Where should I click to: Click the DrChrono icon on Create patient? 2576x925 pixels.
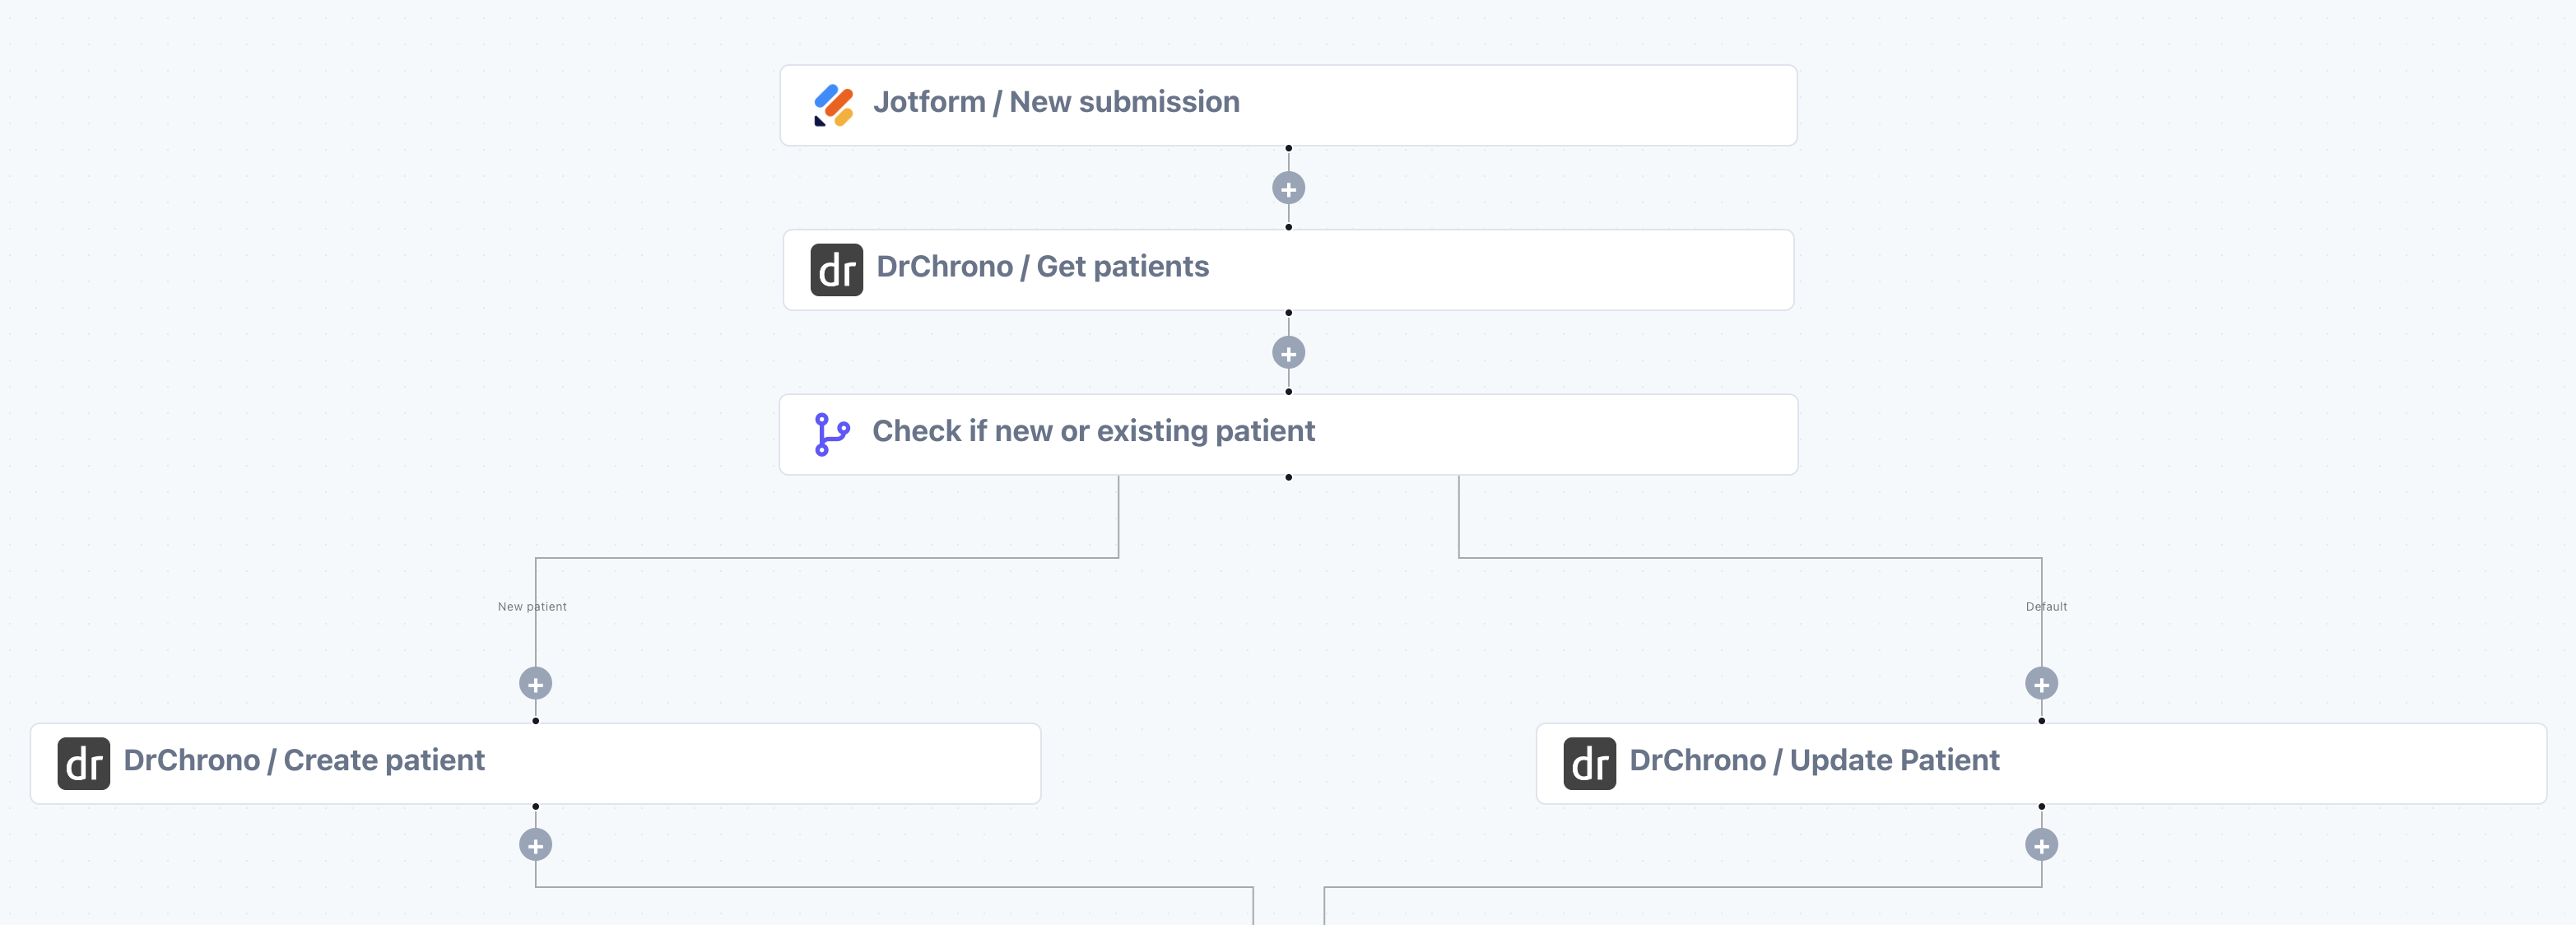coord(84,764)
